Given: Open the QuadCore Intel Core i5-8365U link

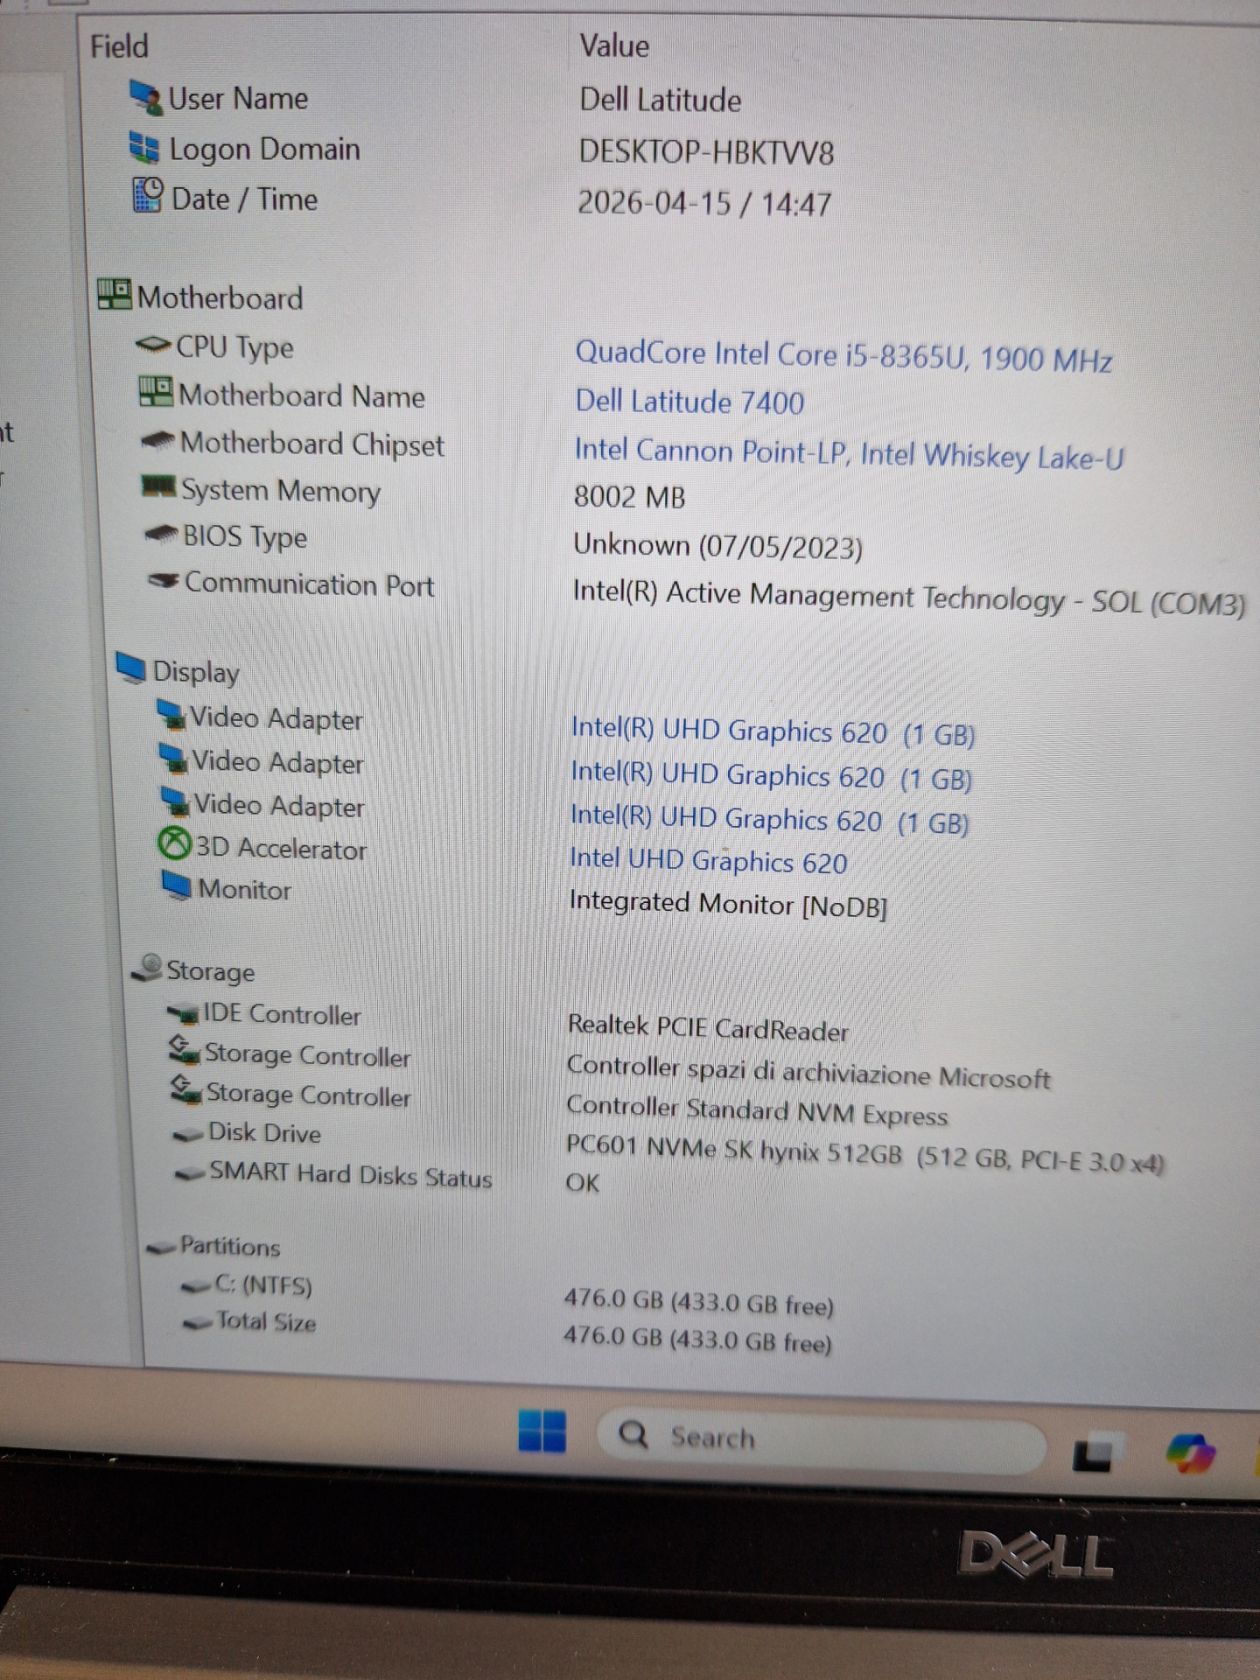Looking at the screenshot, I should point(843,355).
